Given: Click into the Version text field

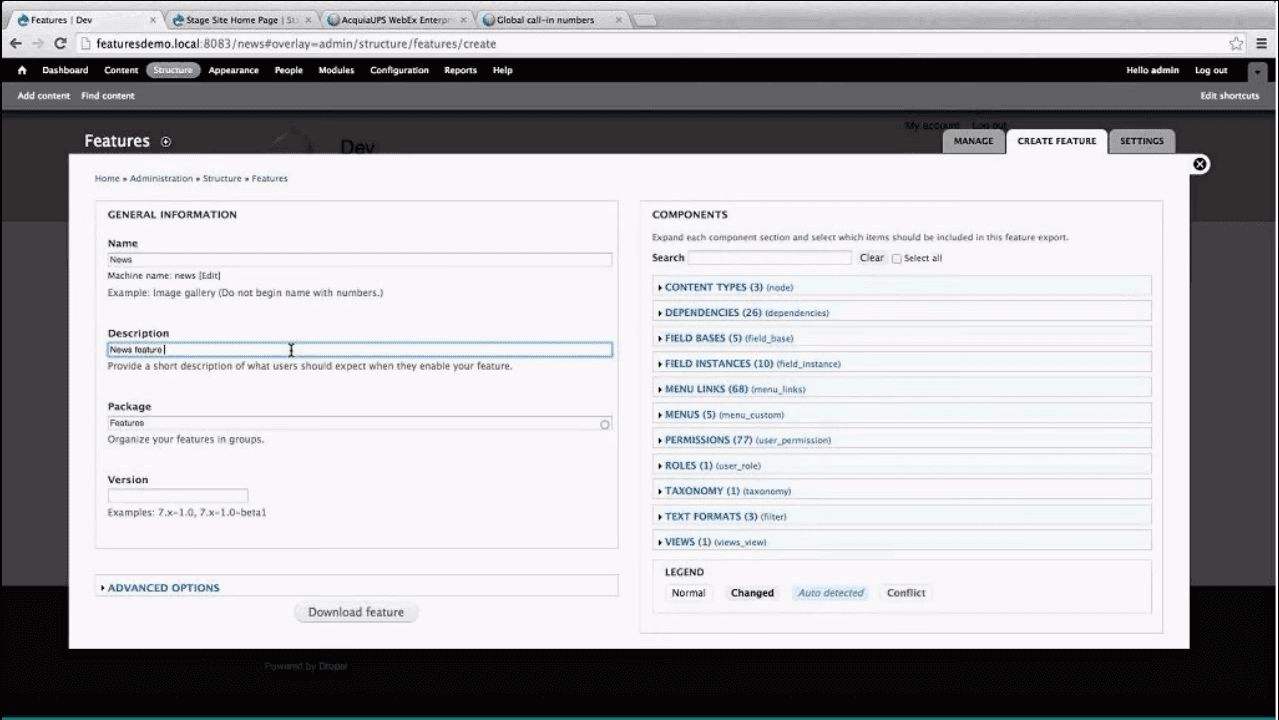Looking at the screenshot, I should click(178, 496).
